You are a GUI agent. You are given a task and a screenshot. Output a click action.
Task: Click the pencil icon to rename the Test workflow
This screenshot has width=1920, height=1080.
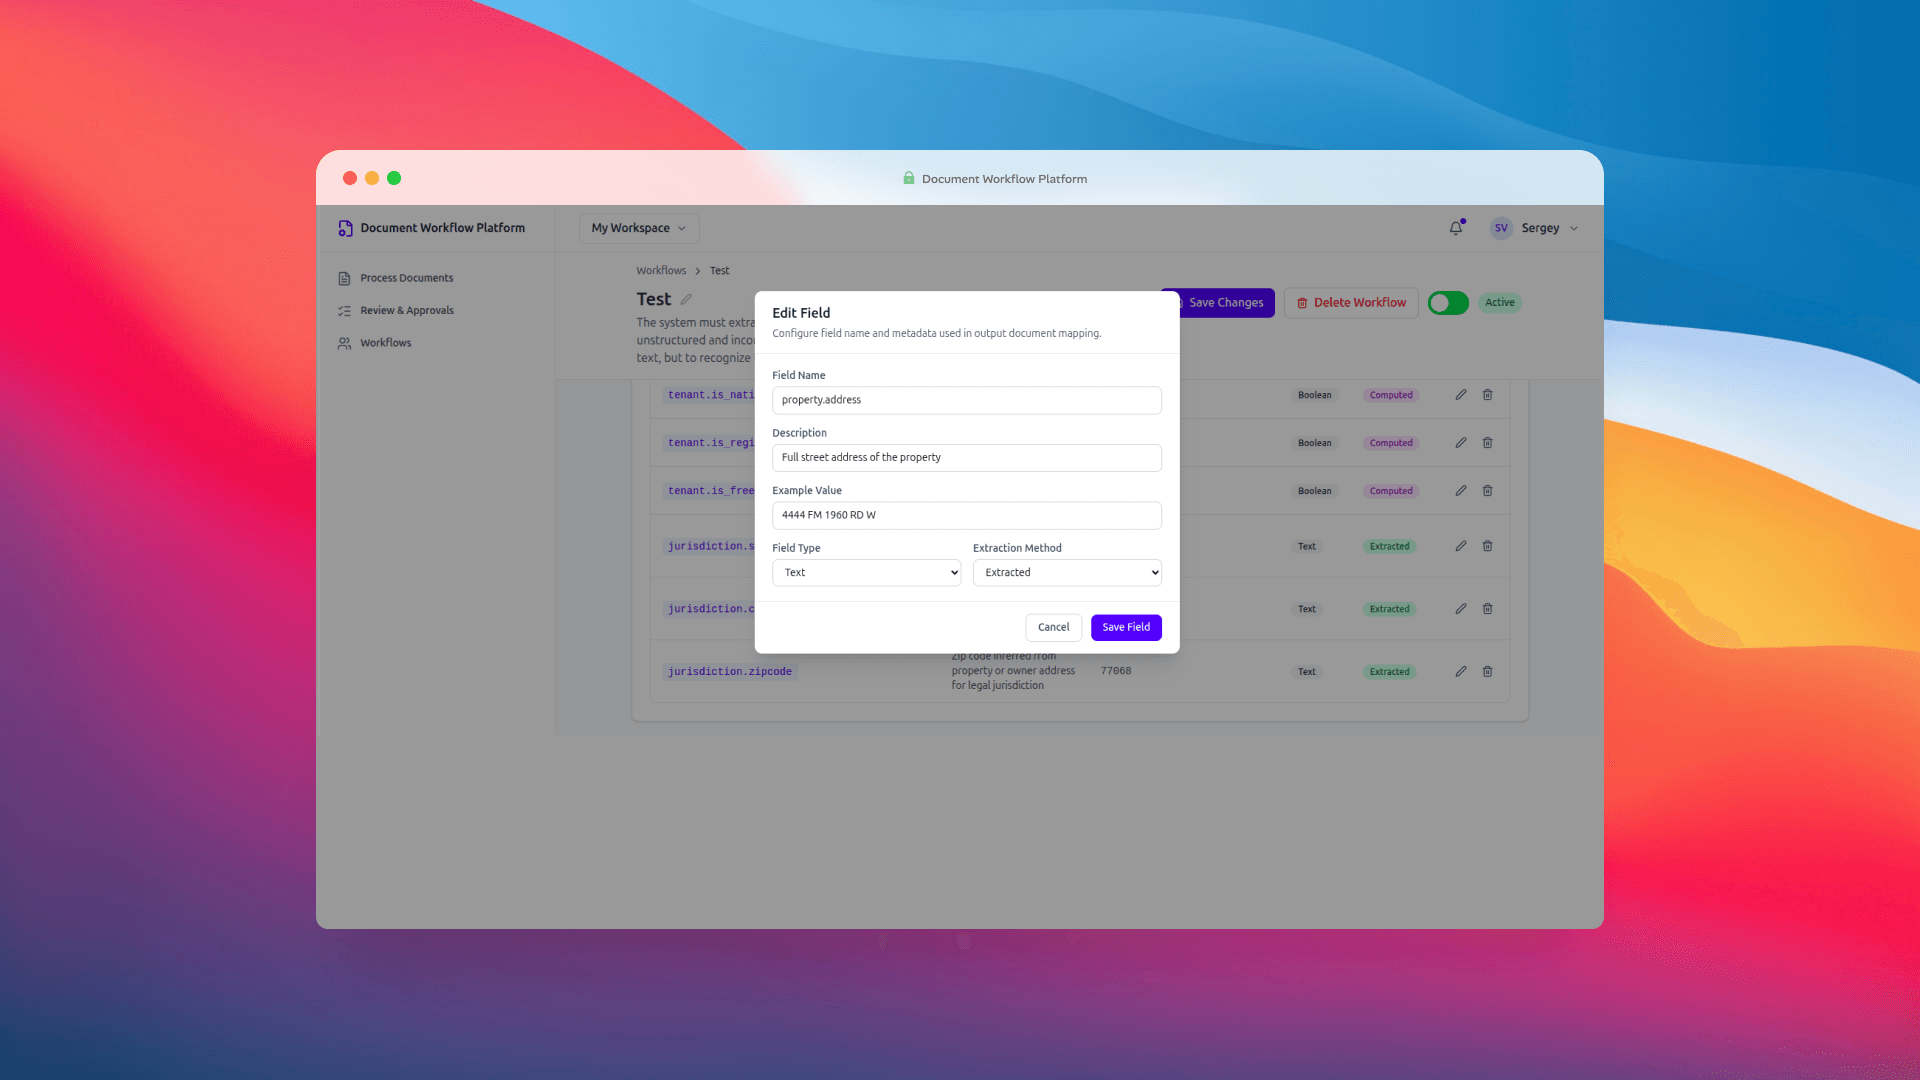click(x=687, y=299)
